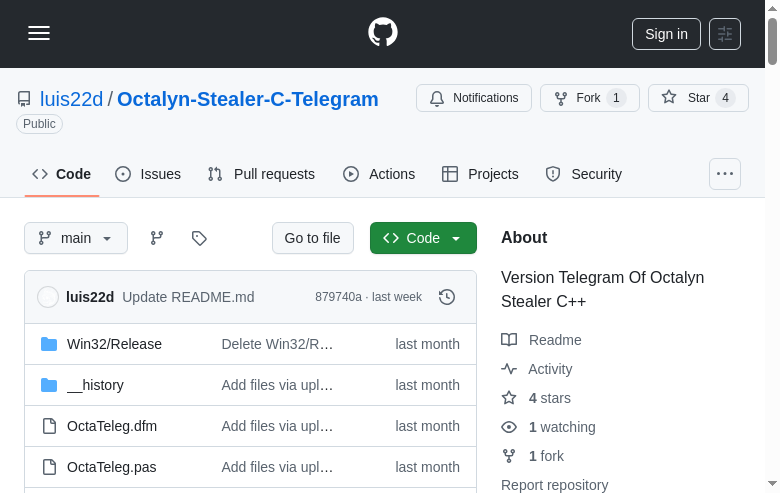Click the page vertical scrollbar thumb
Screen dimensions: 780x493
[x=773, y=41]
